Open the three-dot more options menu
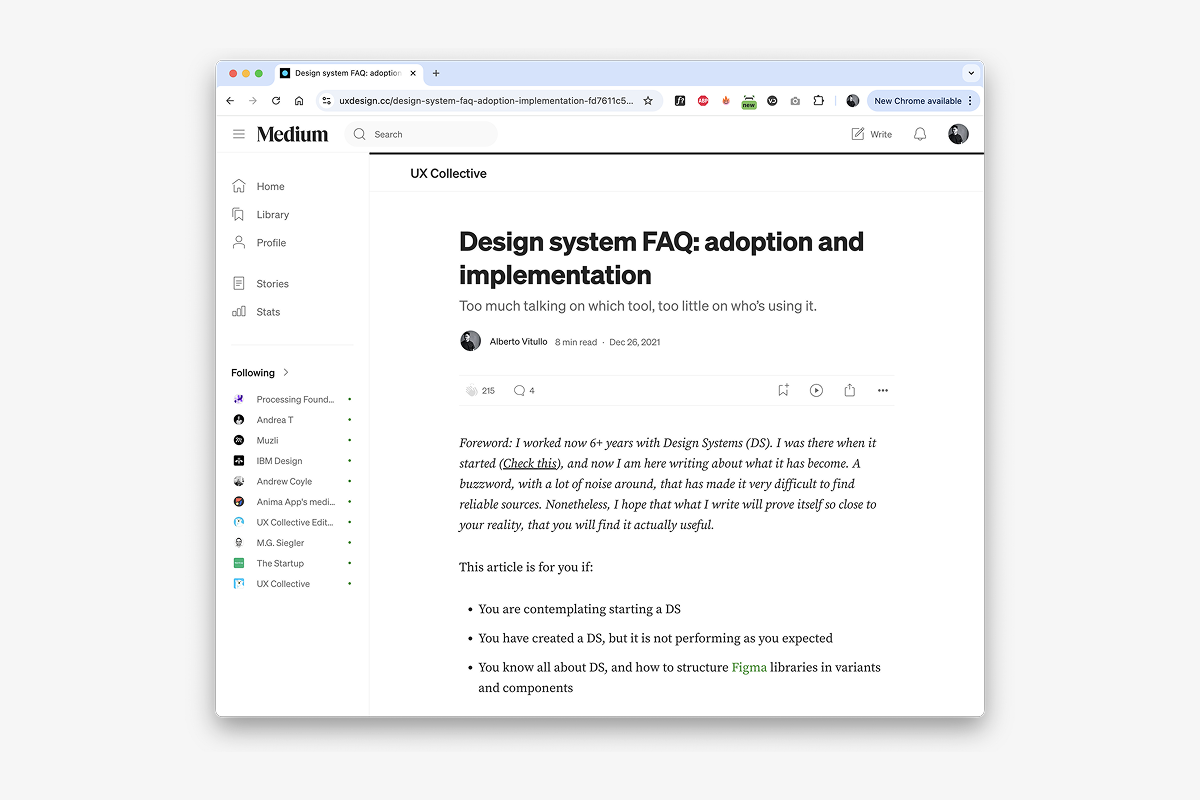Screen dimensions: 1200x800 pos(882,391)
